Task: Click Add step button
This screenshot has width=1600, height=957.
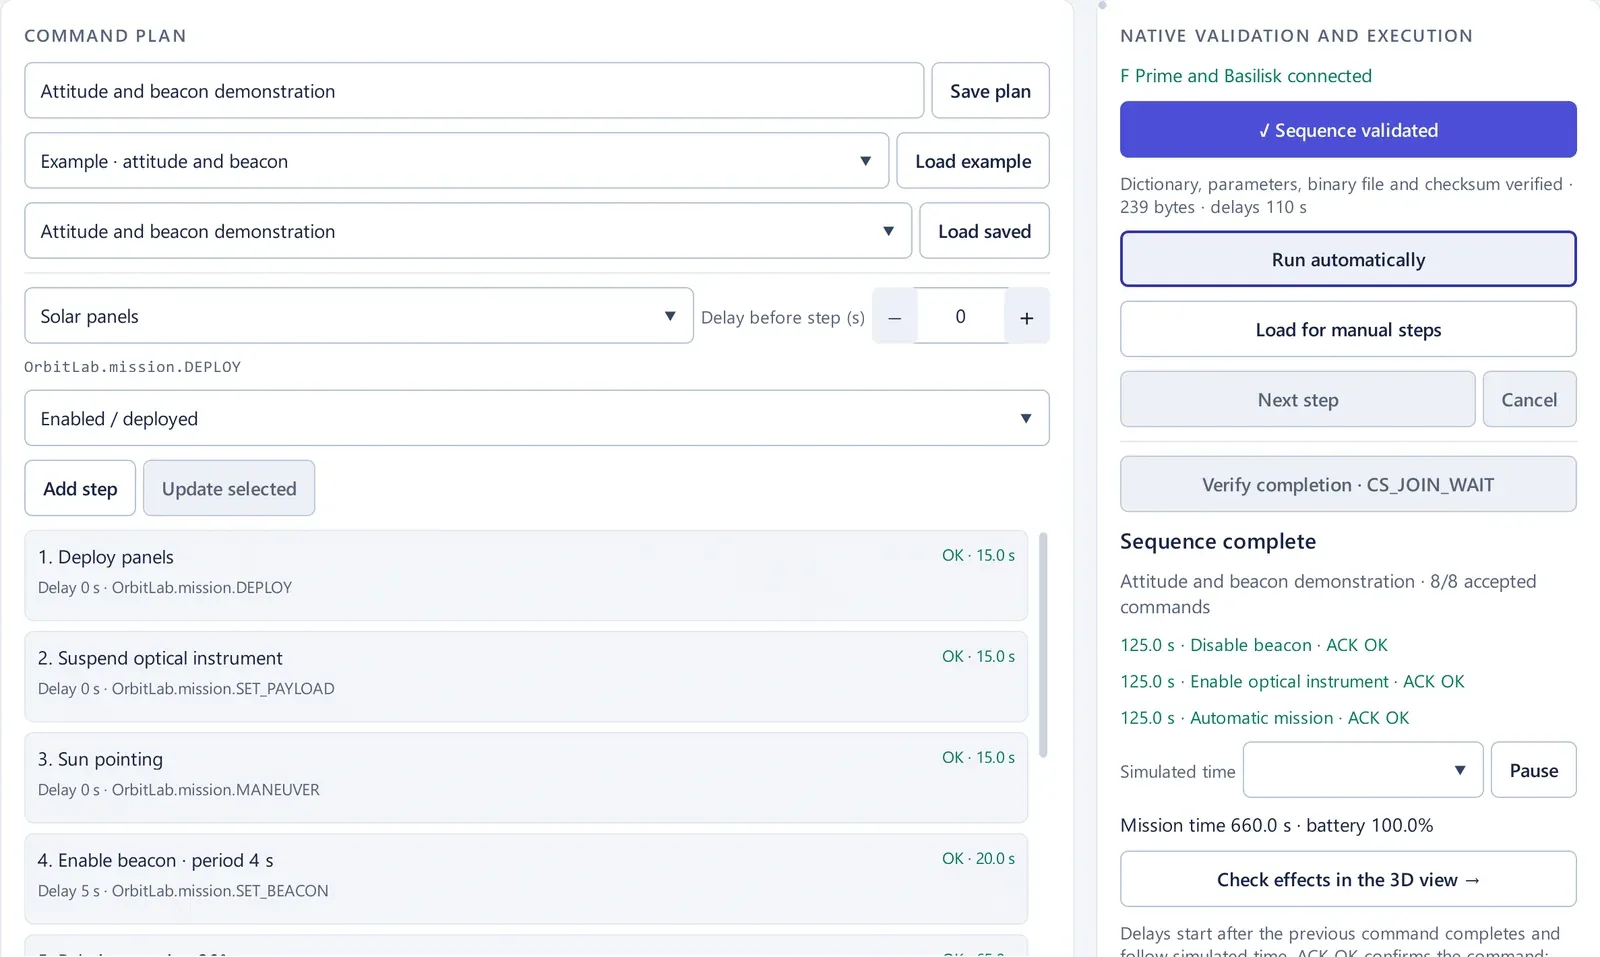Action: (x=80, y=488)
